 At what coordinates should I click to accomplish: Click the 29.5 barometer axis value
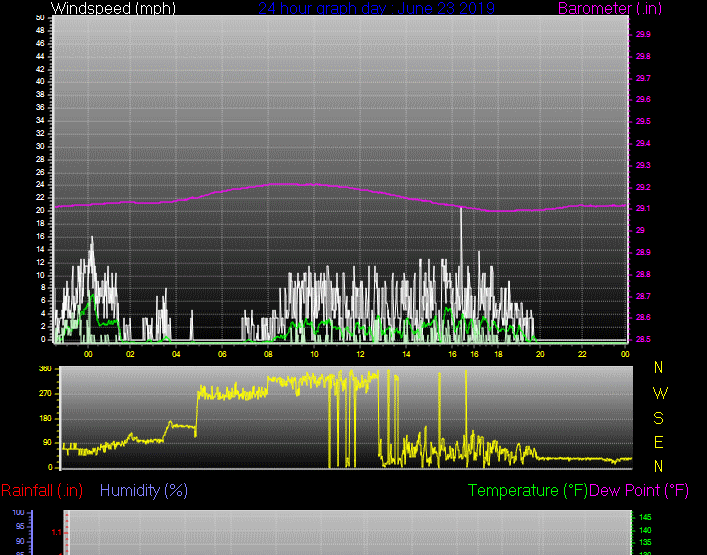point(643,121)
